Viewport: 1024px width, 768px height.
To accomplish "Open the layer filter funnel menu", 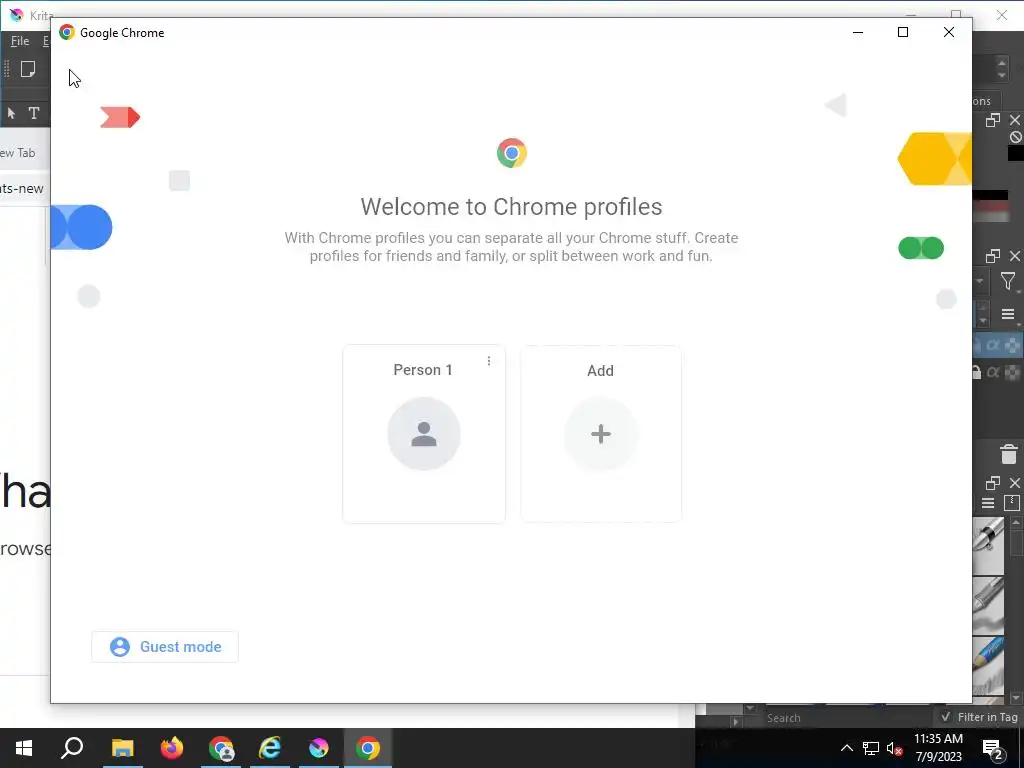I will pyautogui.click(x=1008, y=281).
